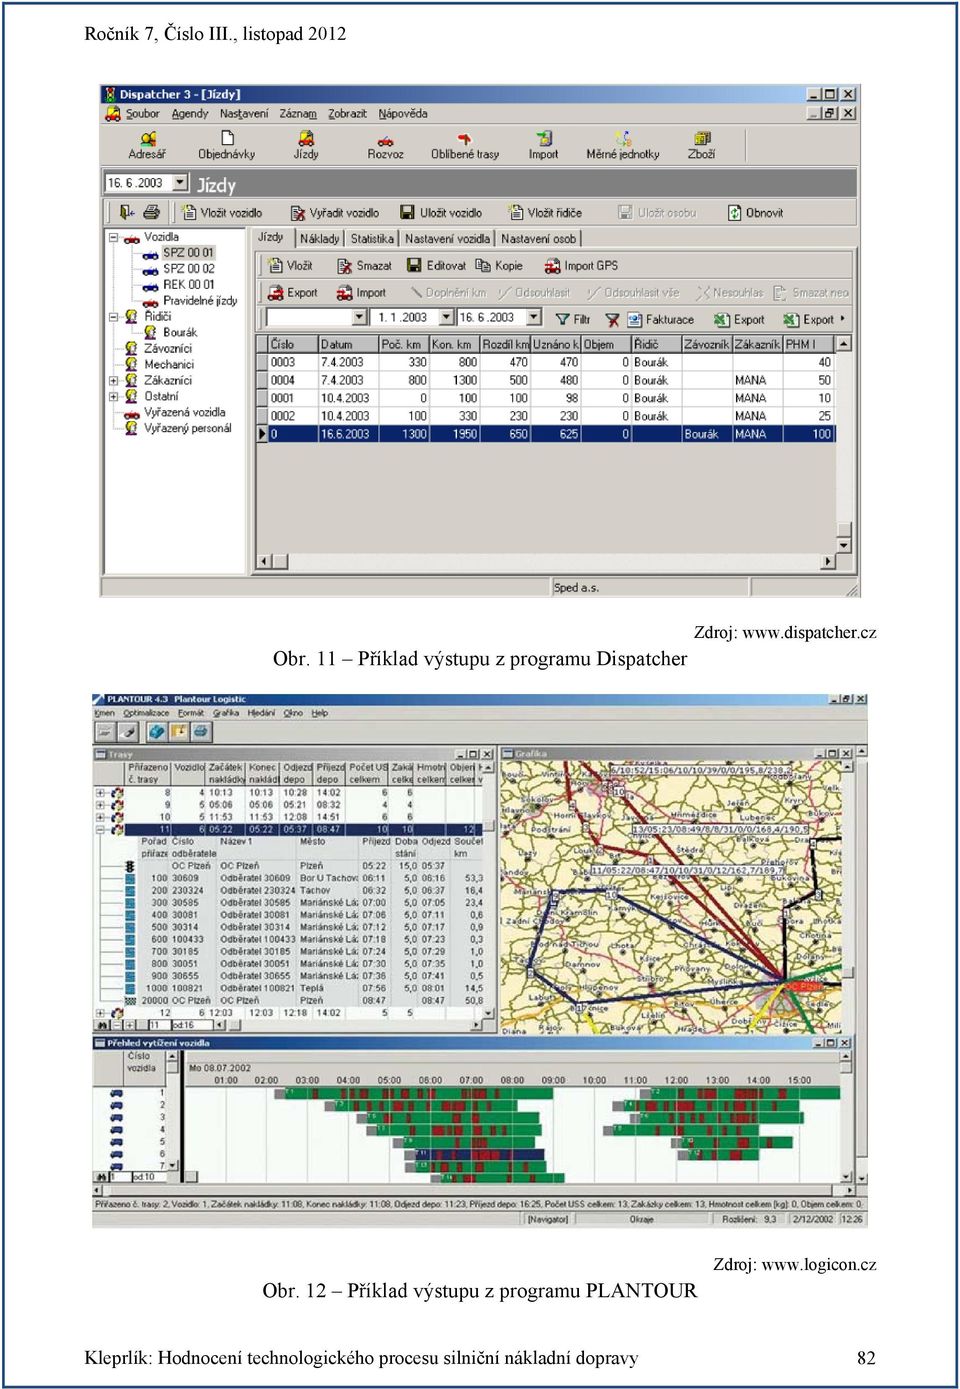
Task: Refresh using the Obnovit button
Action: [756, 213]
